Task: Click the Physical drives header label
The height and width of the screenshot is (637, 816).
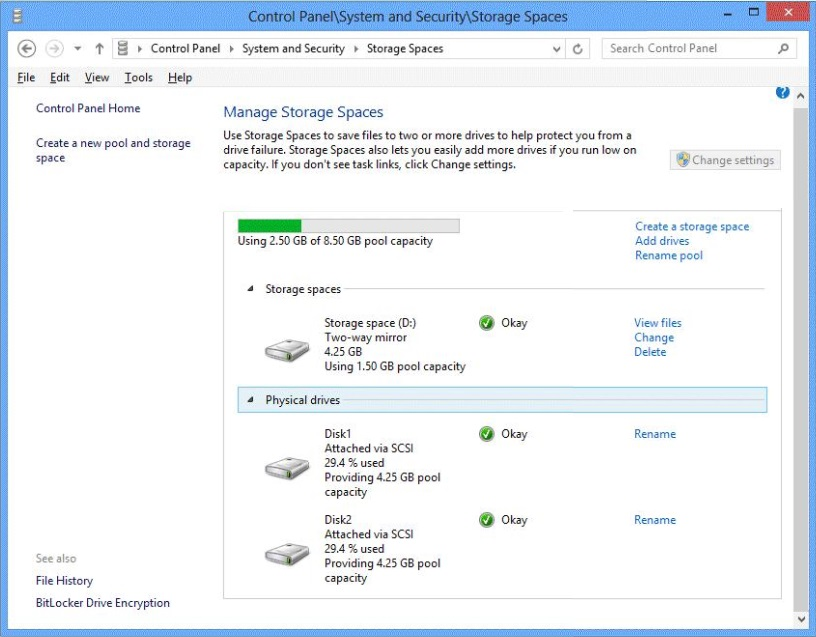Action: coord(302,400)
